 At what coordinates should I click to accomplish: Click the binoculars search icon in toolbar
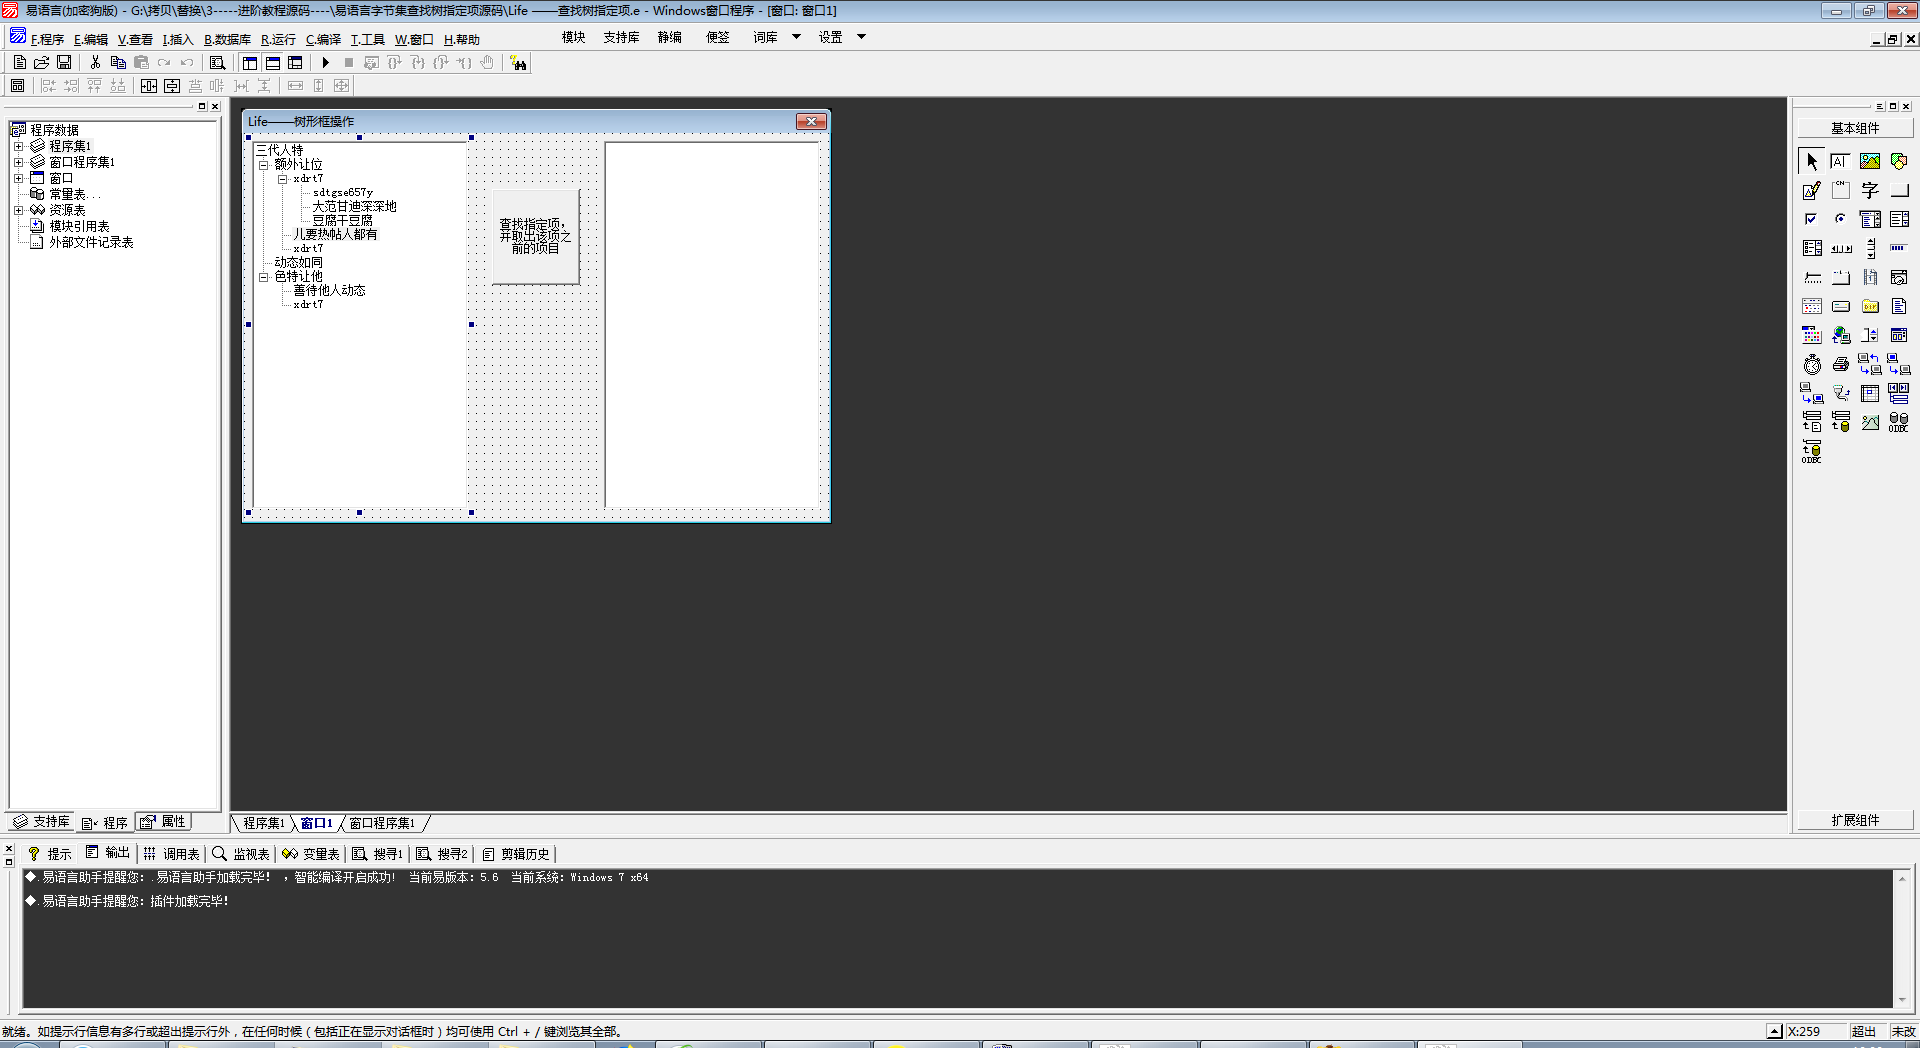[518, 63]
